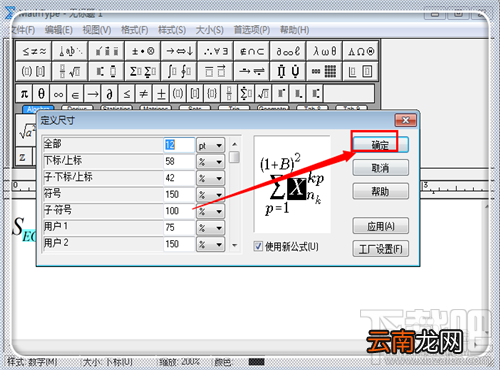
Task: Toggle the 使用新公式(U) checkbox
Action: [x=258, y=247]
